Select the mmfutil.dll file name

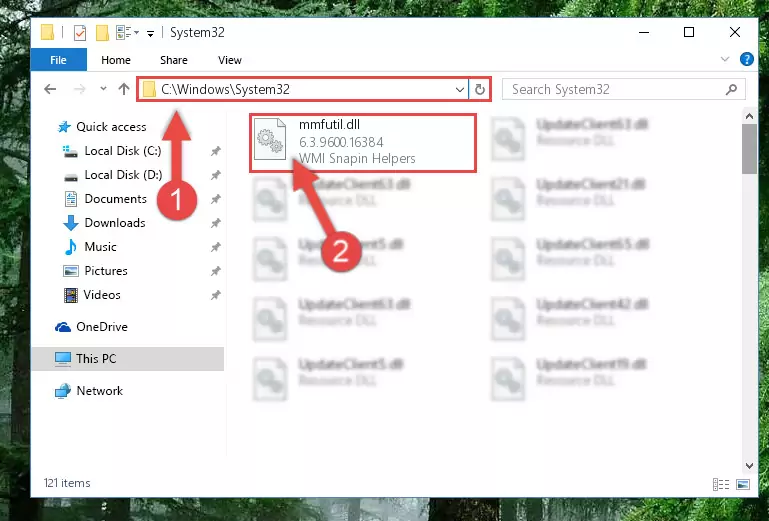coord(329,125)
